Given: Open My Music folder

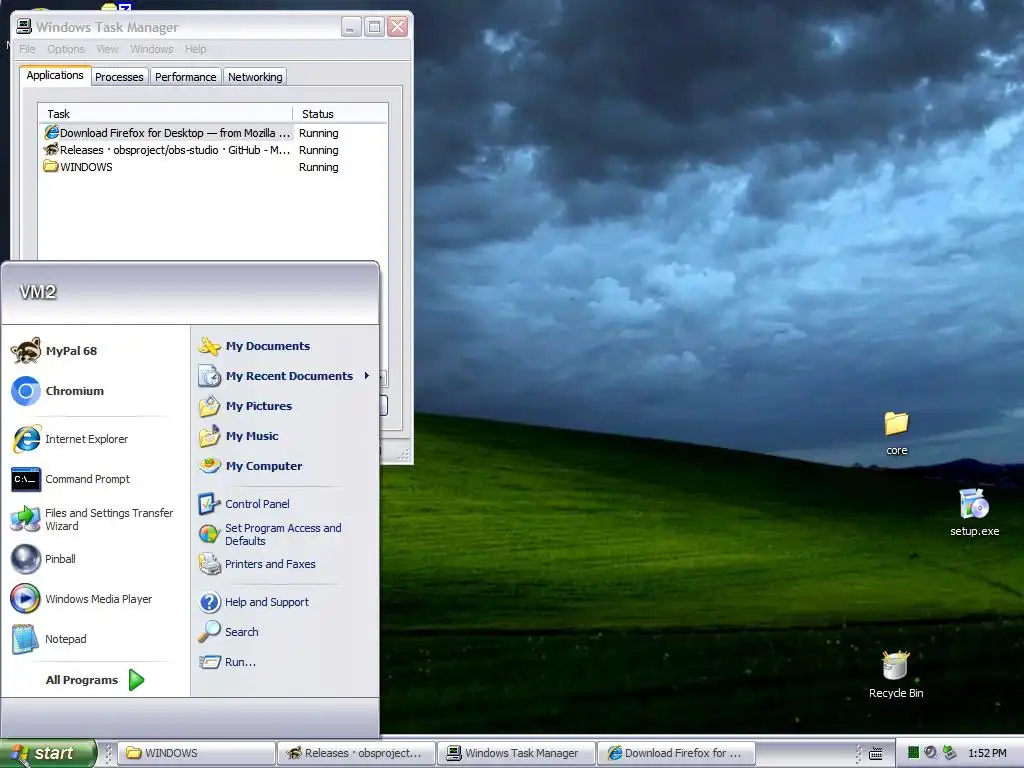Looking at the screenshot, I should [x=239, y=436].
